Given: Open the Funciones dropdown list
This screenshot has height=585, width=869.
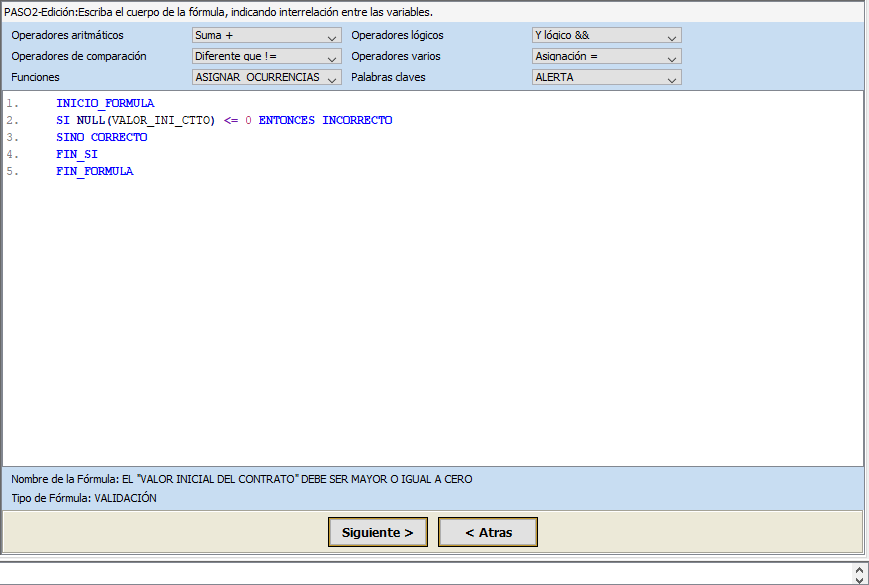Looking at the screenshot, I should pyautogui.click(x=266, y=77).
